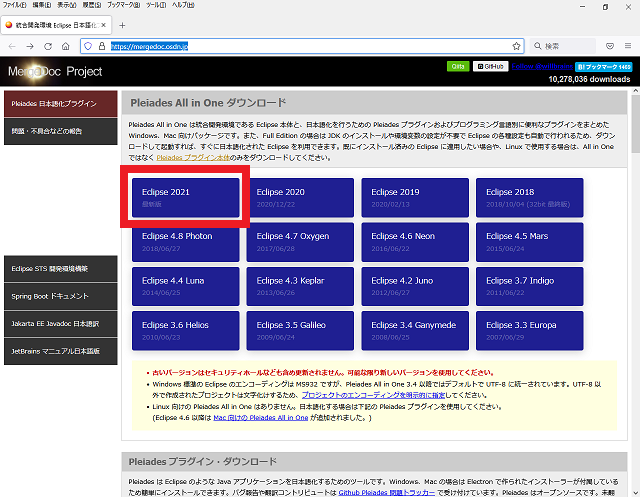Reload the page with the refresh icon
This screenshot has height=497, width=640.
pyautogui.click(x=48, y=47)
